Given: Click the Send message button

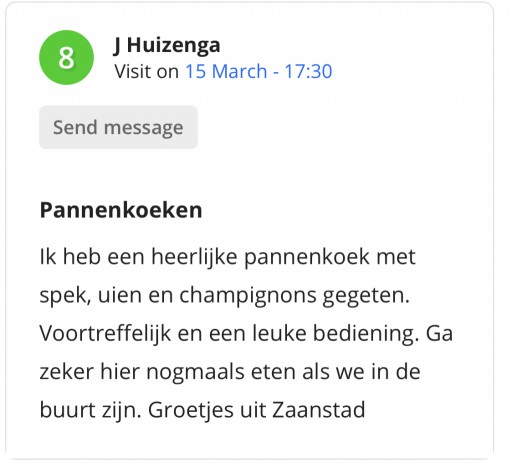Looking at the screenshot, I should [x=118, y=127].
